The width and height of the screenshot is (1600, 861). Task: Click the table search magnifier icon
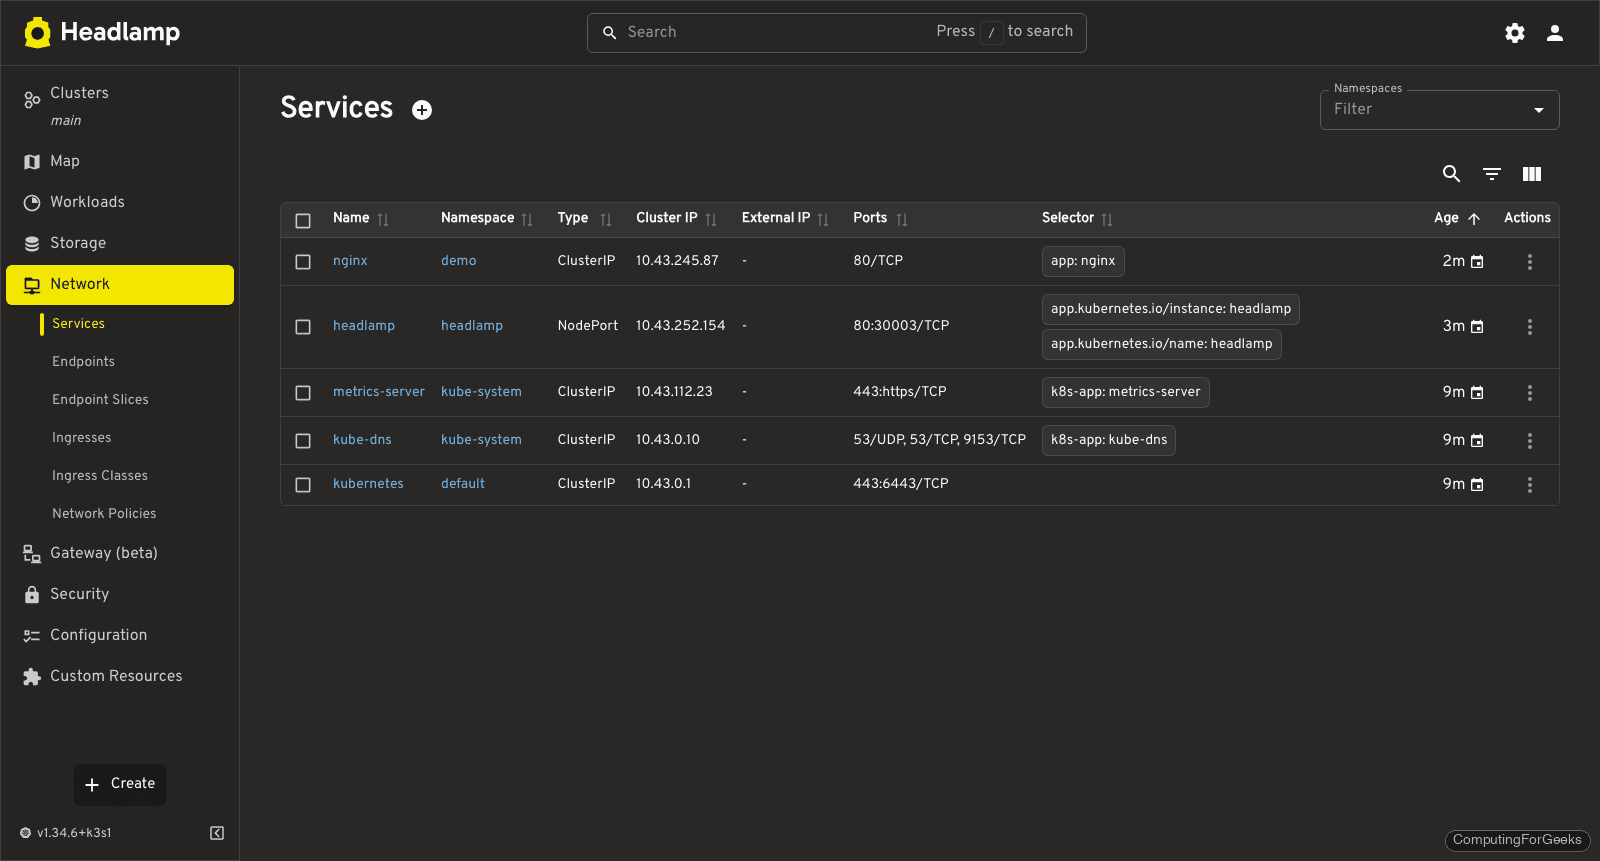pyautogui.click(x=1452, y=174)
